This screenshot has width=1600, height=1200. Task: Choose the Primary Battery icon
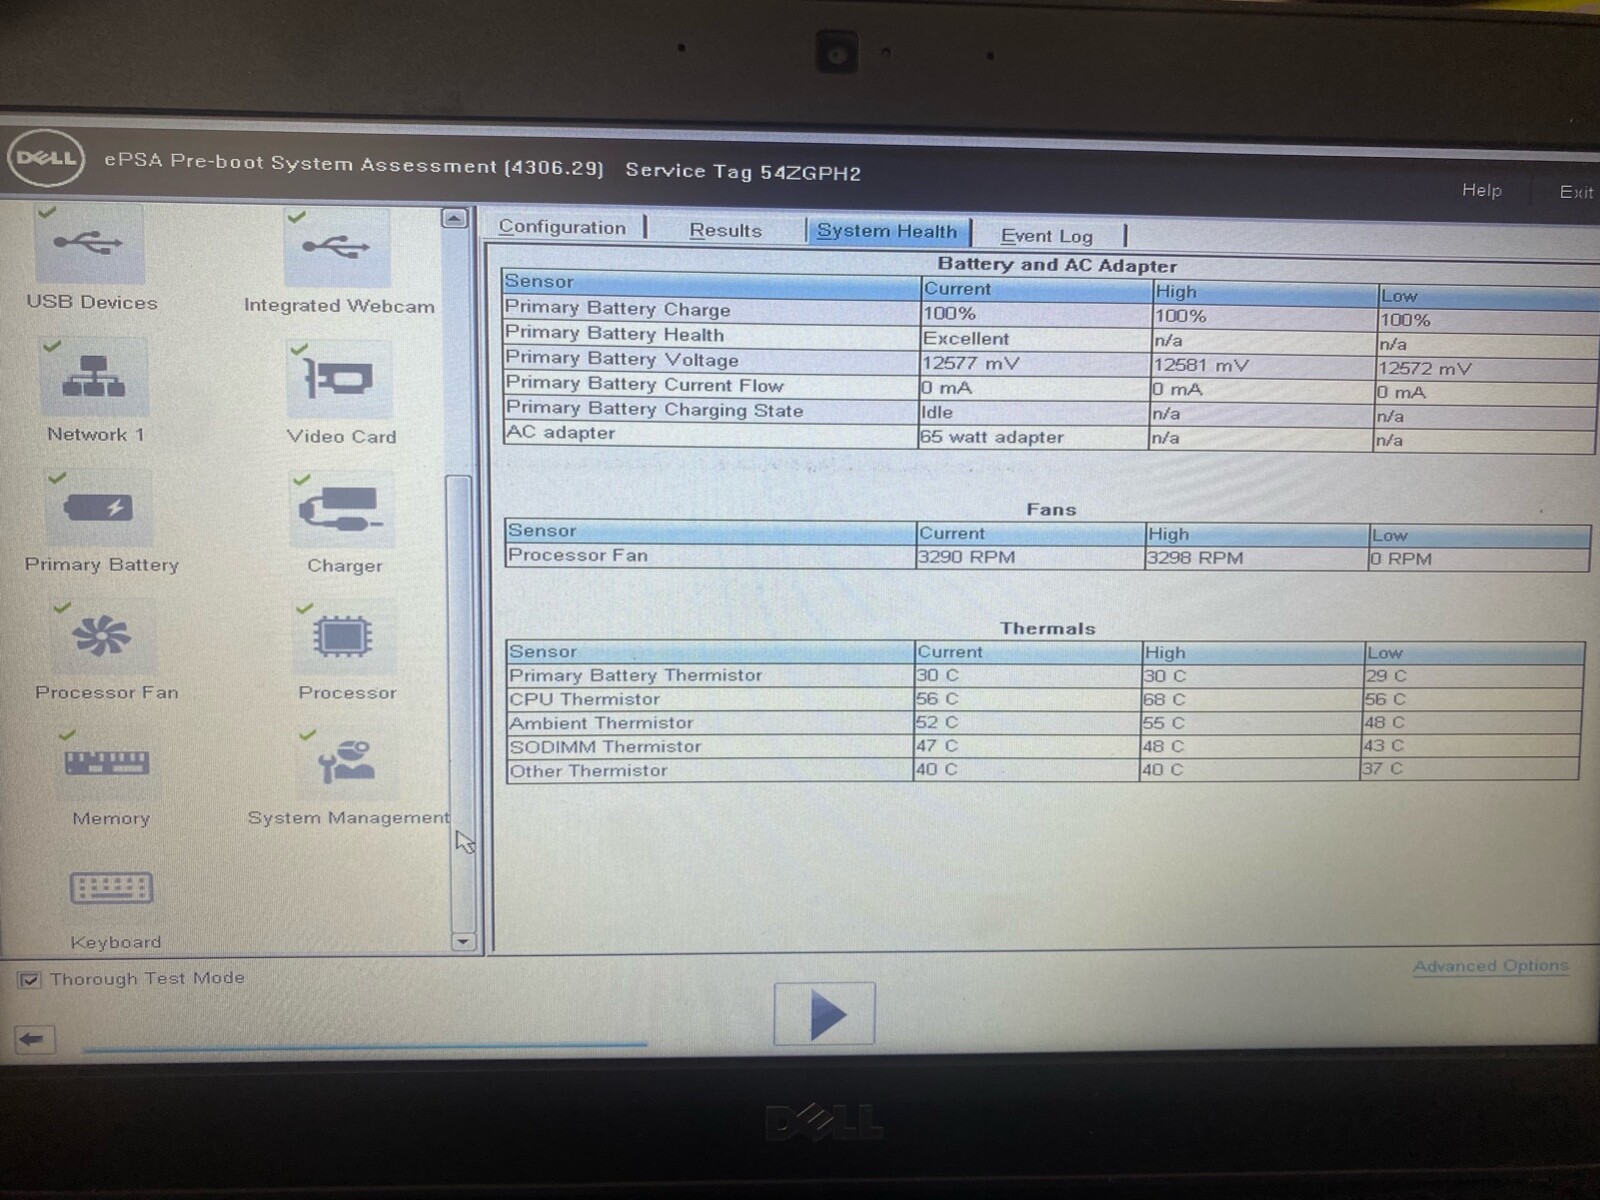[98, 508]
